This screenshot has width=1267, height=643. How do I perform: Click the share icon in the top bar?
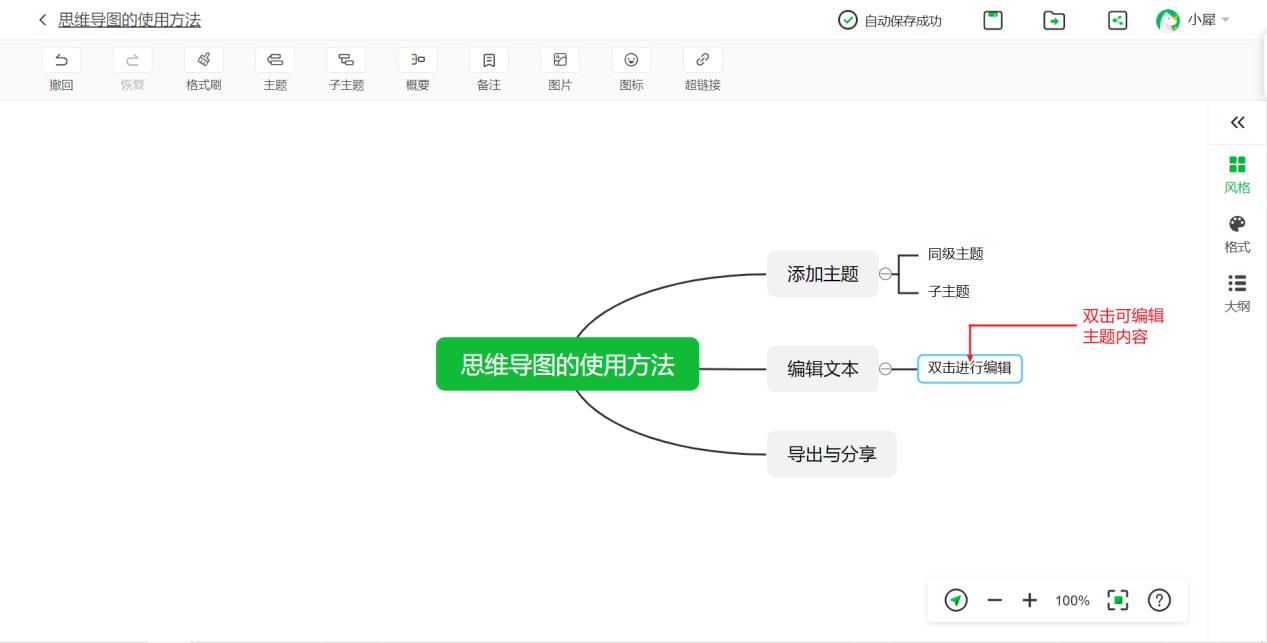1117,20
